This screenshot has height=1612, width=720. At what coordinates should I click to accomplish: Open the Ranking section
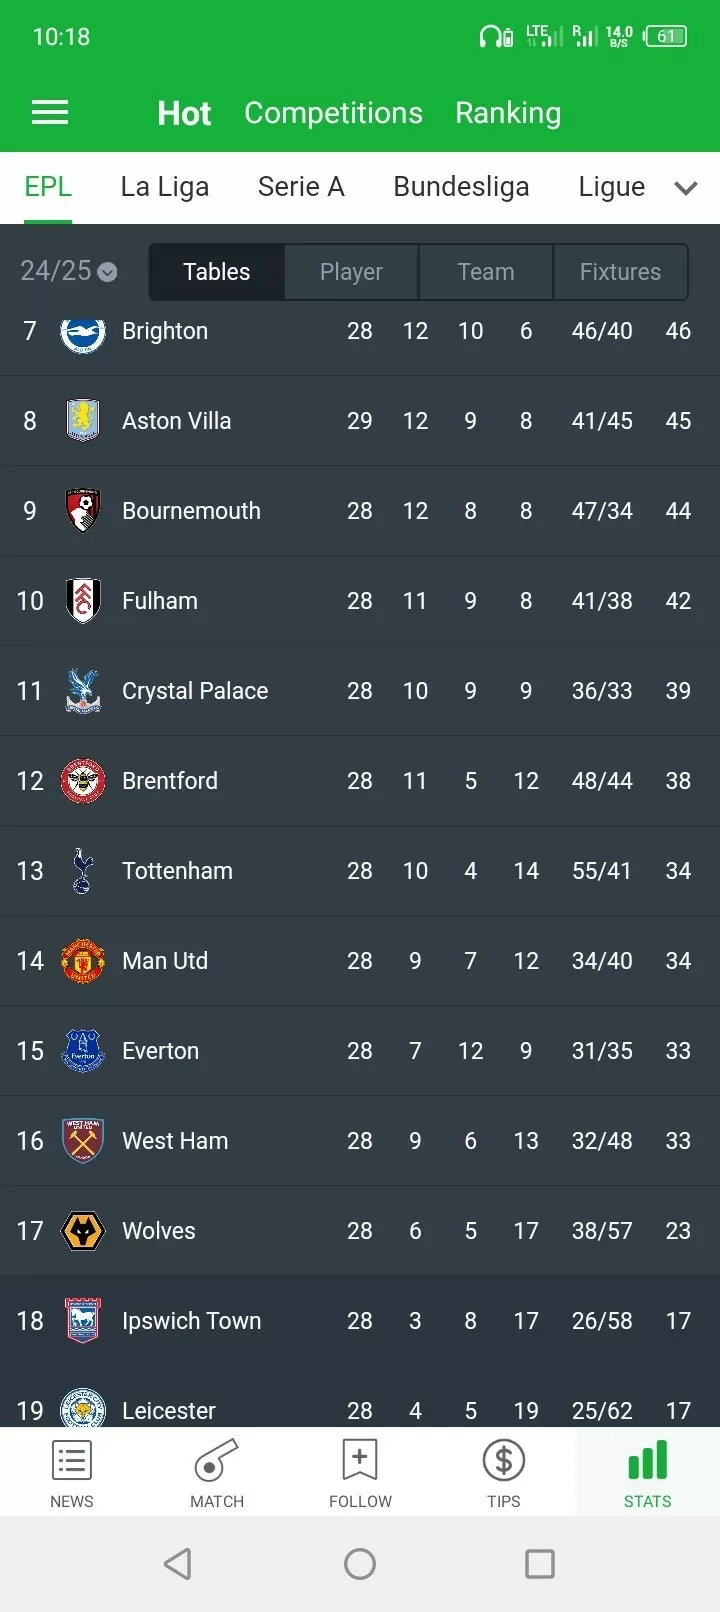coord(508,113)
